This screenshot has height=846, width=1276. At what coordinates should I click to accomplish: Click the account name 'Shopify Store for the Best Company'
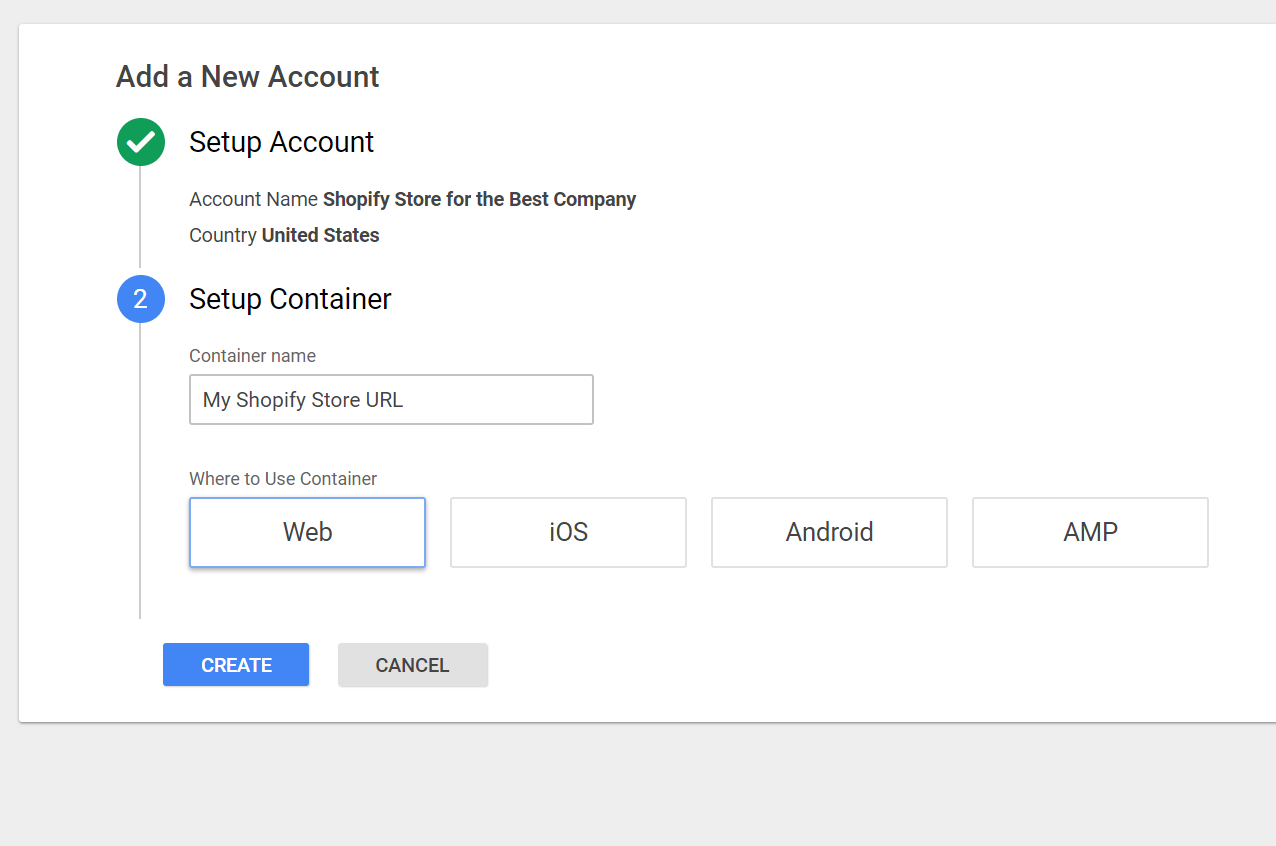[x=479, y=199]
